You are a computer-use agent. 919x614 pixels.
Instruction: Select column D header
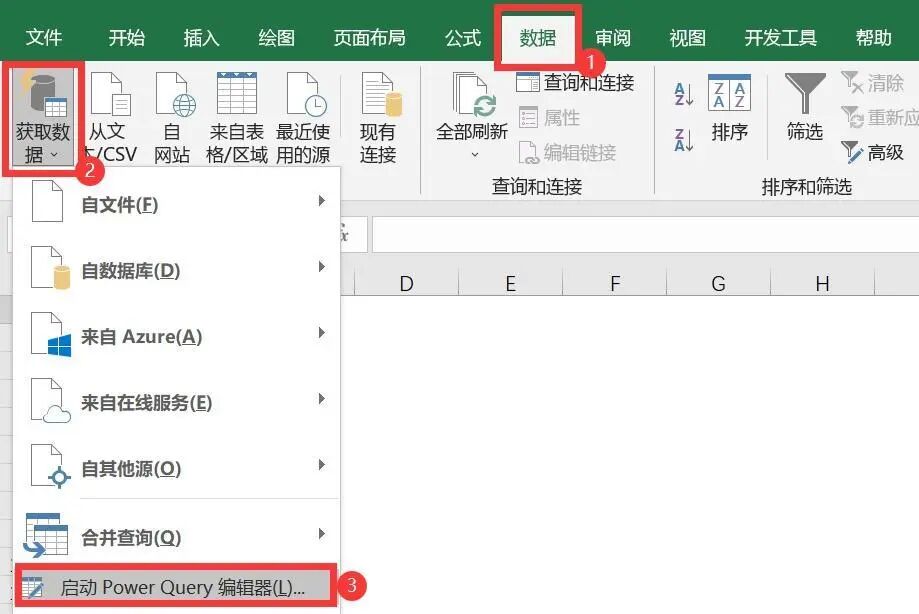point(406,284)
